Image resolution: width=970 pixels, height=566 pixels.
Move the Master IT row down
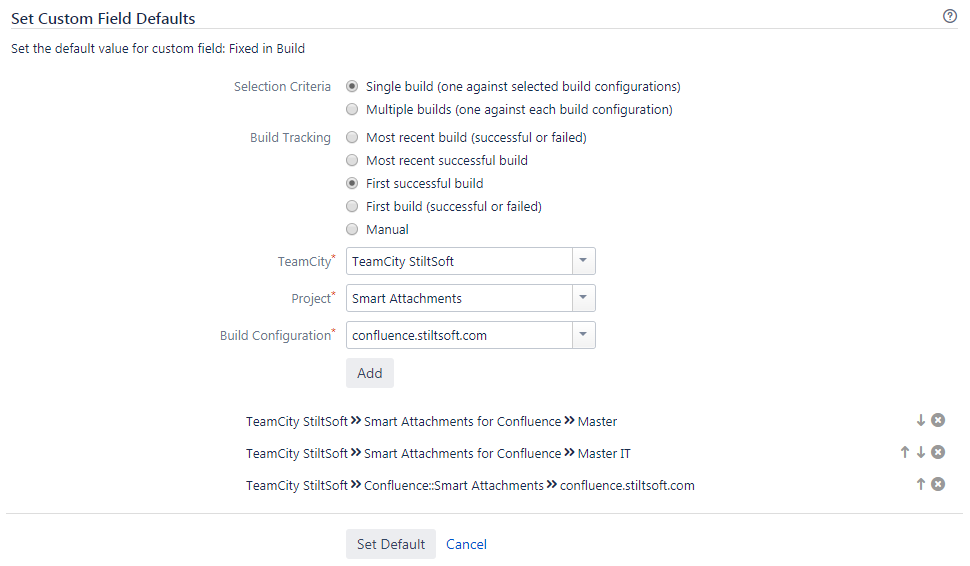(x=921, y=453)
